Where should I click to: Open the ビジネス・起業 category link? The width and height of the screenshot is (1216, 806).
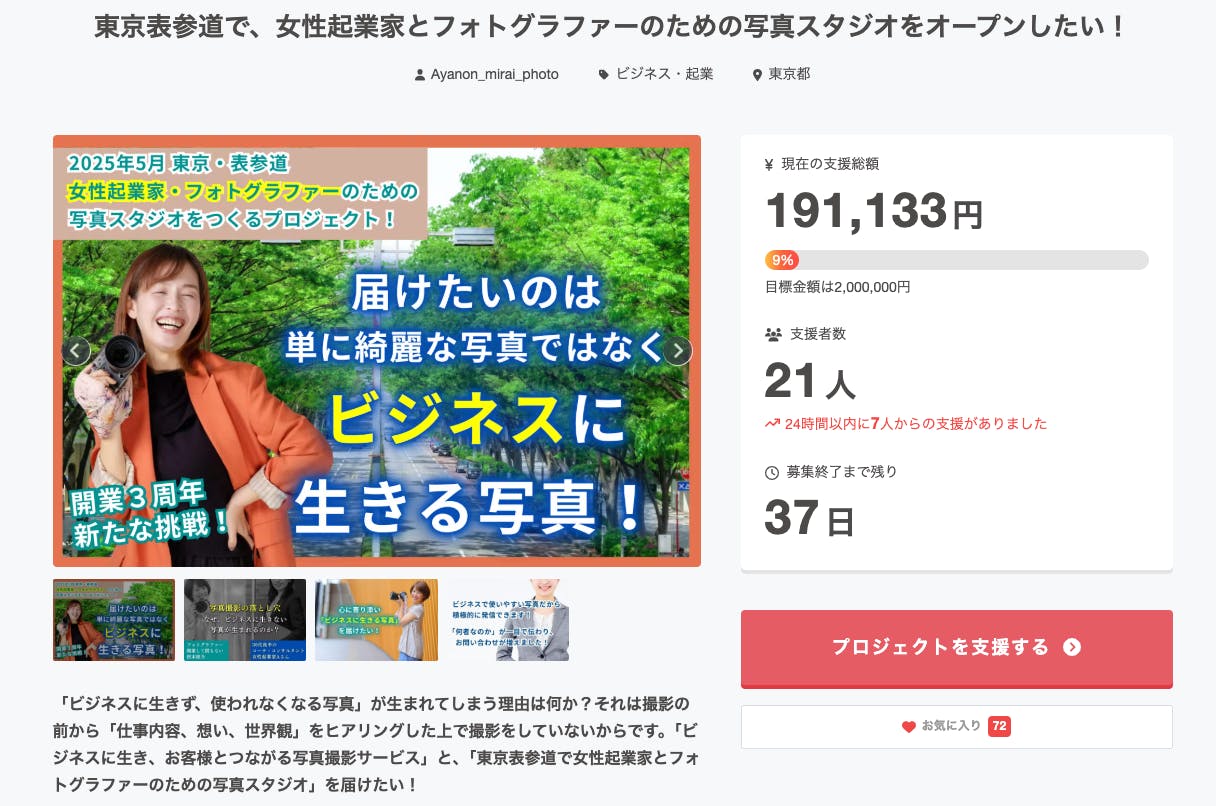point(664,75)
